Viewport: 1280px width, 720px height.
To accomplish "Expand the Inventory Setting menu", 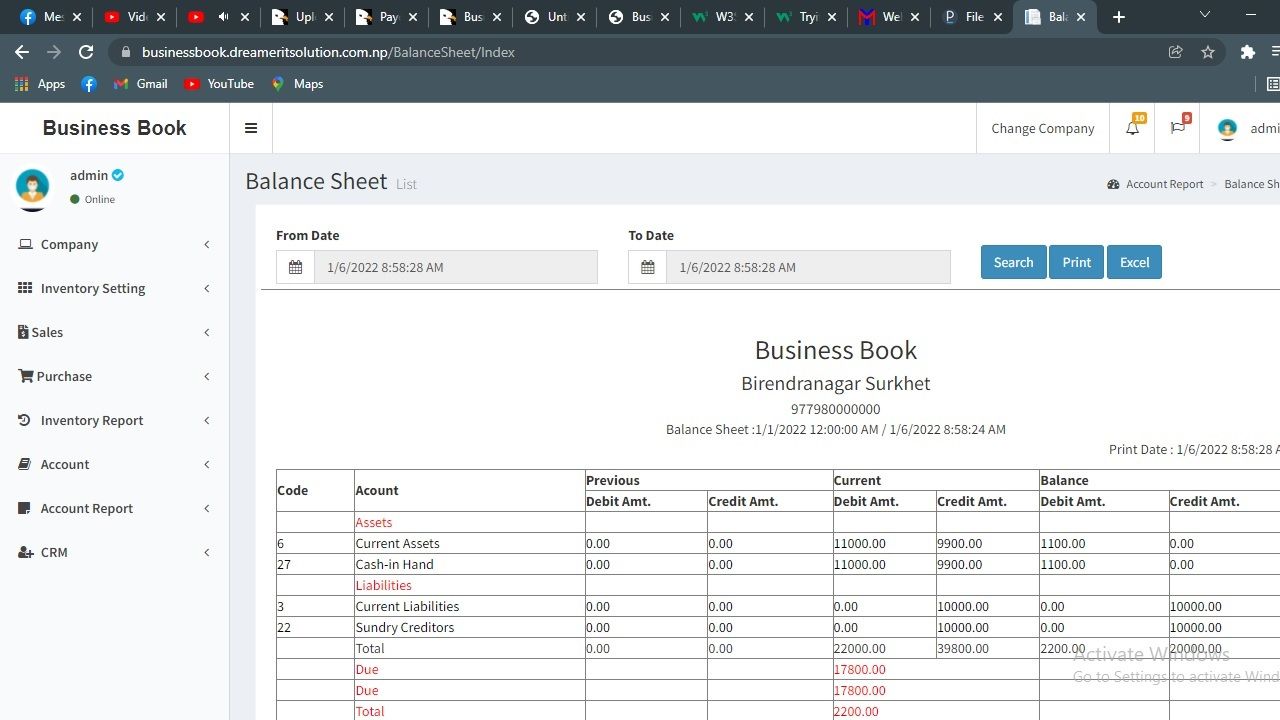I will click(93, 288).
